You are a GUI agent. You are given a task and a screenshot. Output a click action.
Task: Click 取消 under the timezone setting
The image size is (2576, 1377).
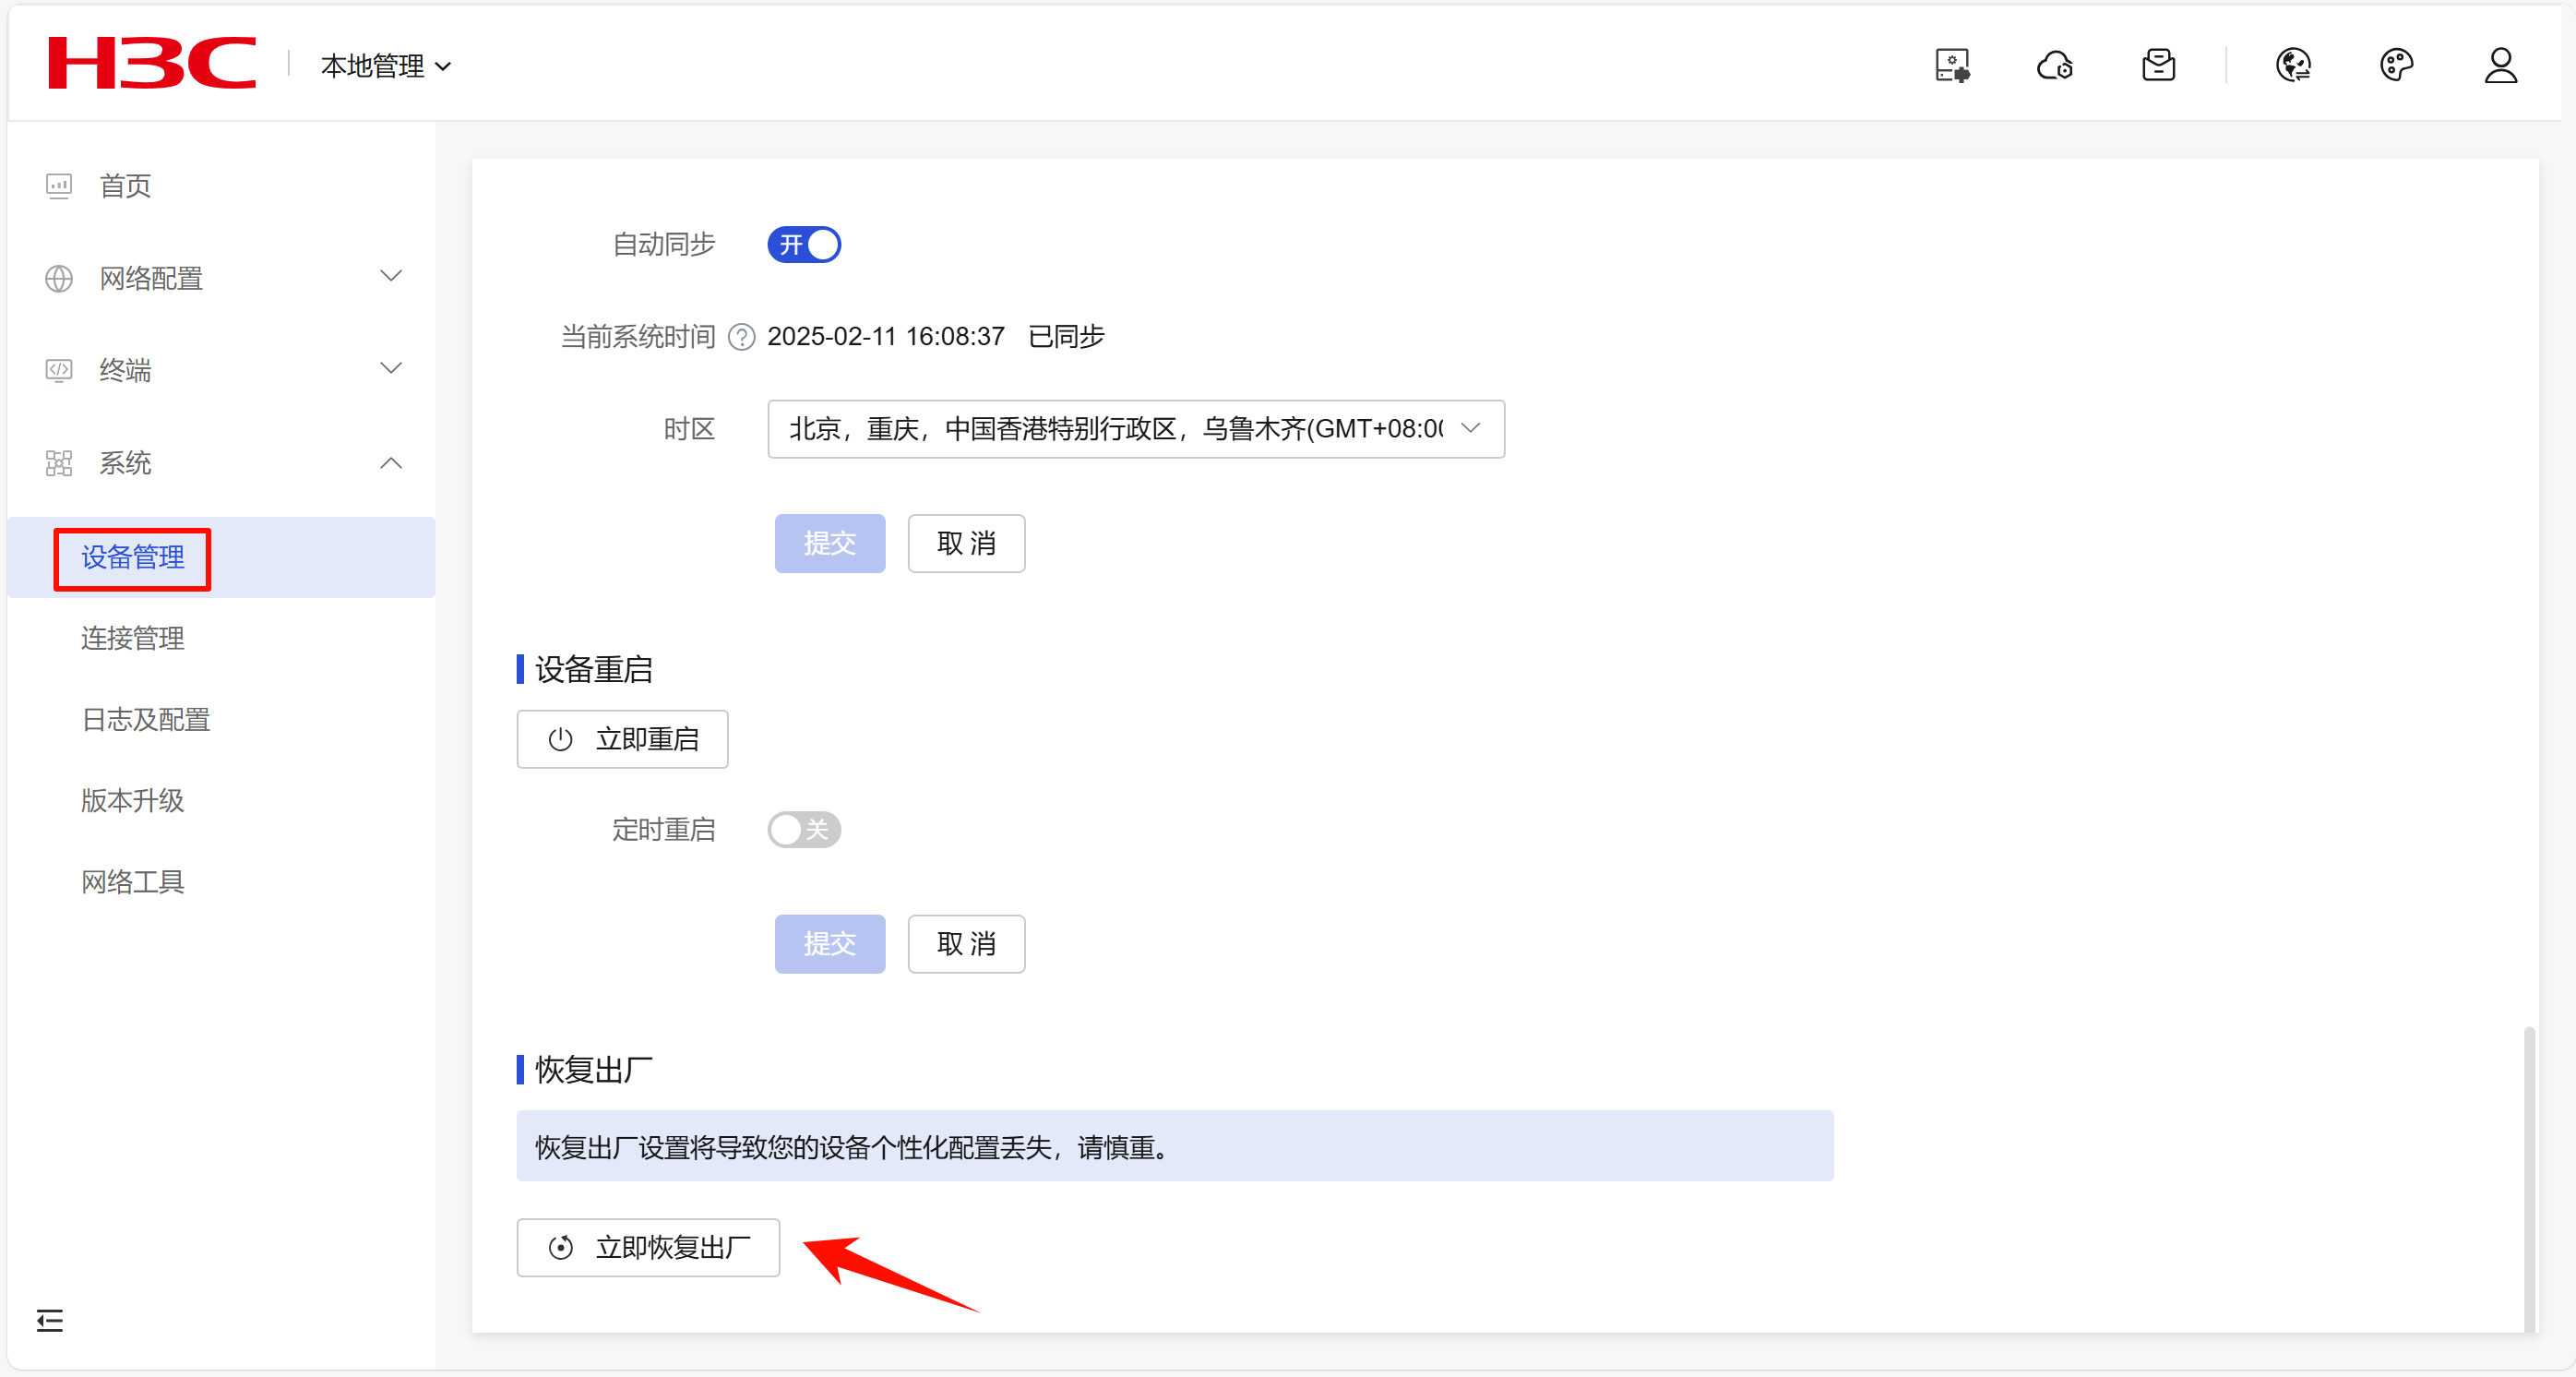966,543
